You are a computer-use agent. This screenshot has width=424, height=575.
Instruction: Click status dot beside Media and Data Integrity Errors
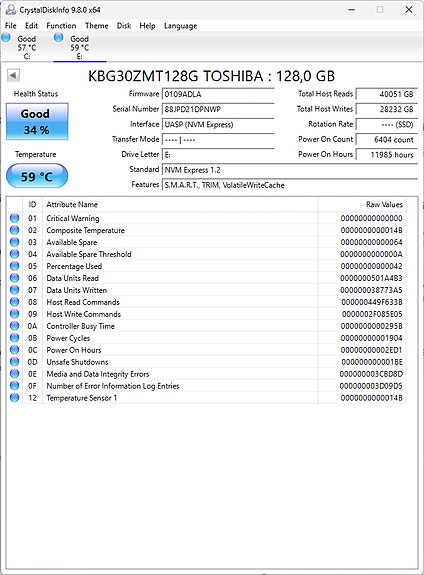click(x=14, y=374)
